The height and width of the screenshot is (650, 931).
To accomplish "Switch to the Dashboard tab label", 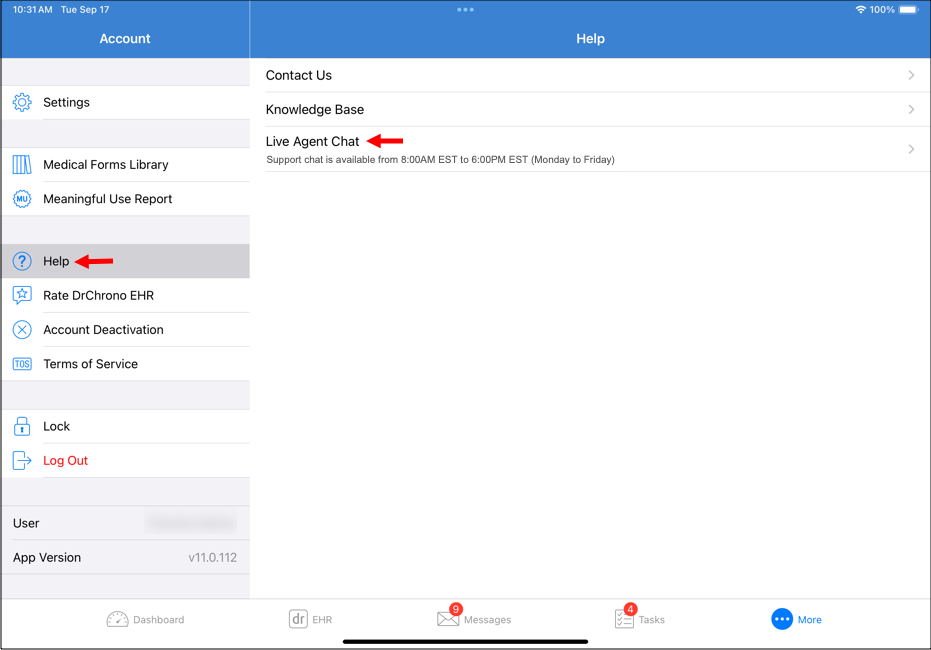I will tap(159, 620).
